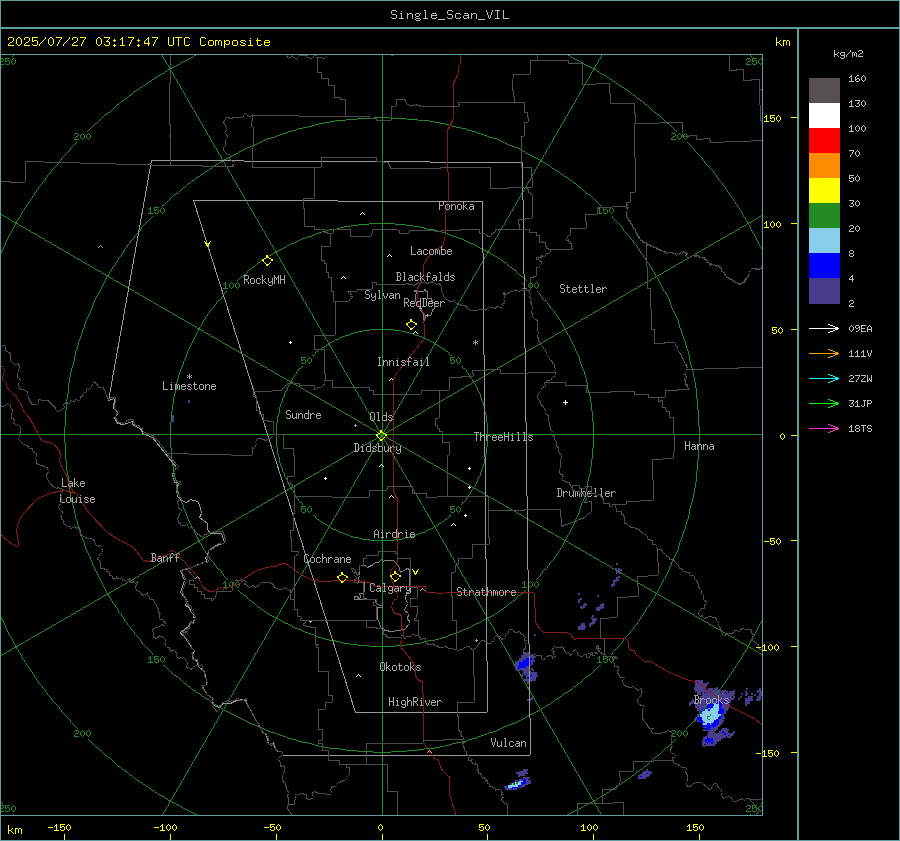
Task: Click the white 09EA arrow in legend
Action: [824, 328]
